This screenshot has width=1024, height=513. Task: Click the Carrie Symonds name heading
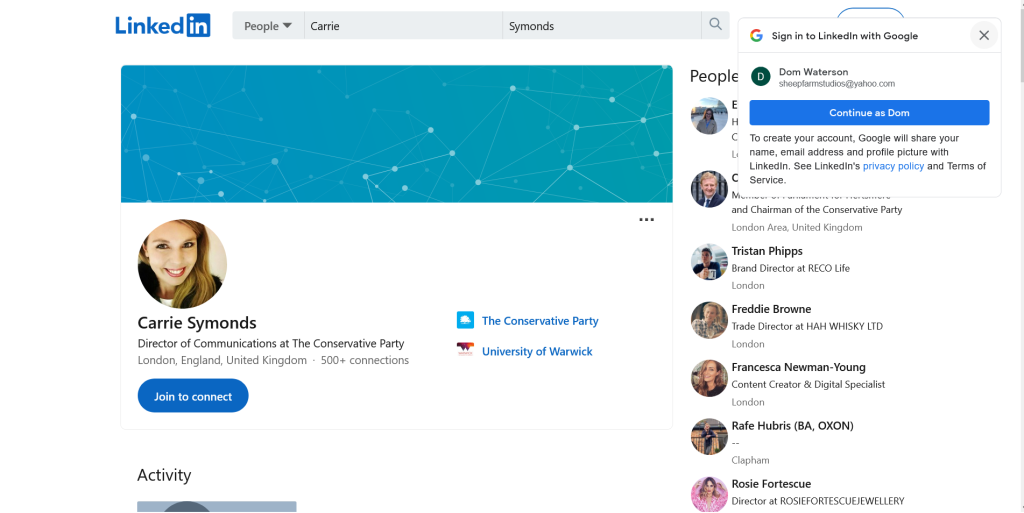tap(197, 322)
